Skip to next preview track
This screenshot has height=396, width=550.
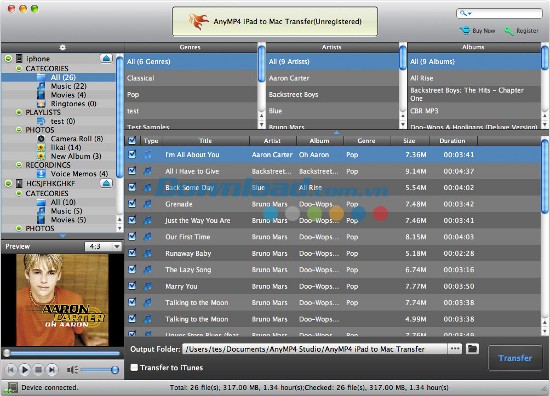point(52,369)
